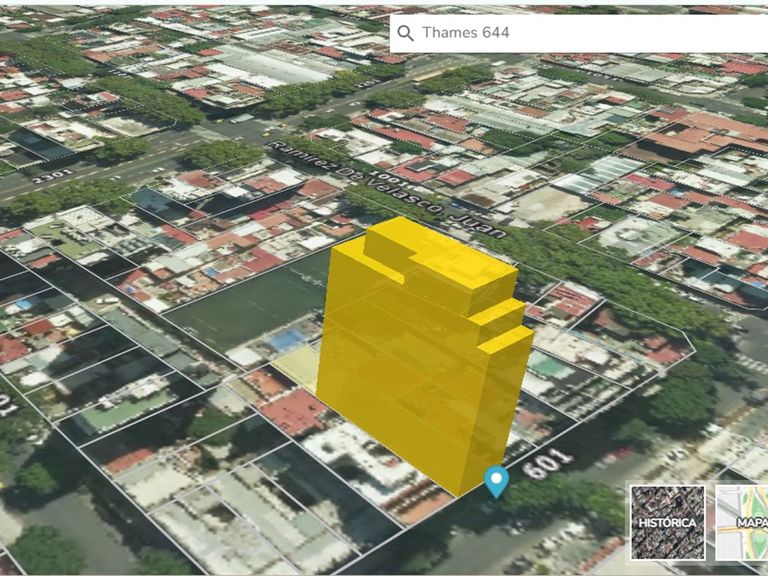Switch to the HISTÓRICA imagery layer

tap(668, 522)
